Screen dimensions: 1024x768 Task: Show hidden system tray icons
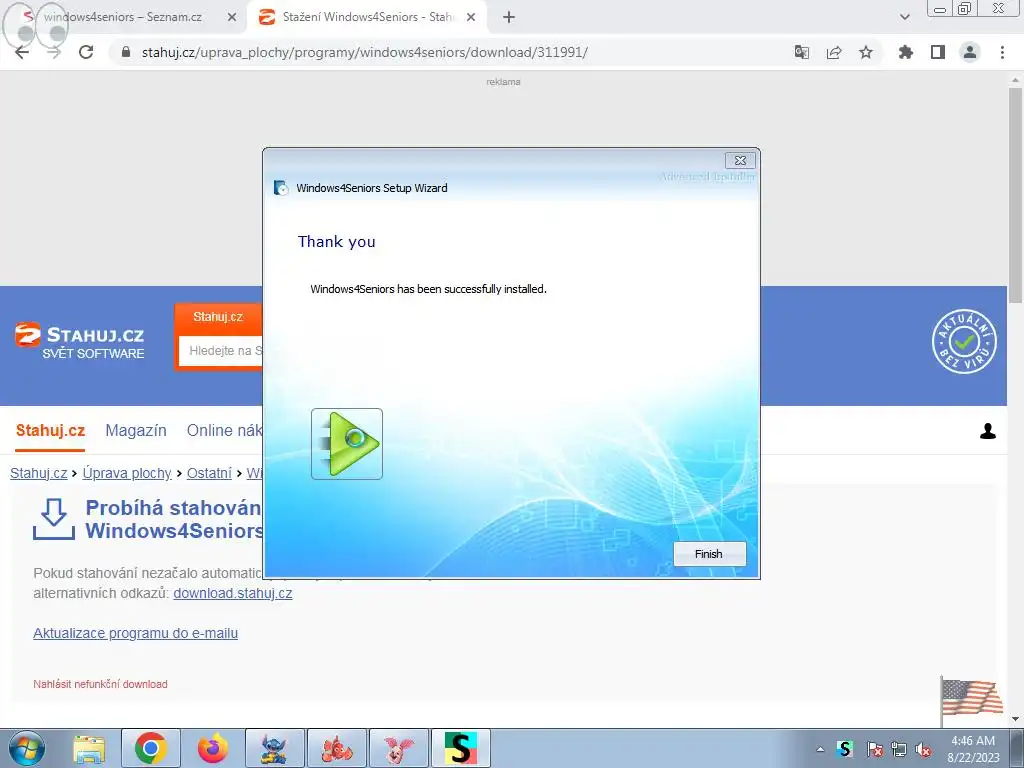[820, 749]
